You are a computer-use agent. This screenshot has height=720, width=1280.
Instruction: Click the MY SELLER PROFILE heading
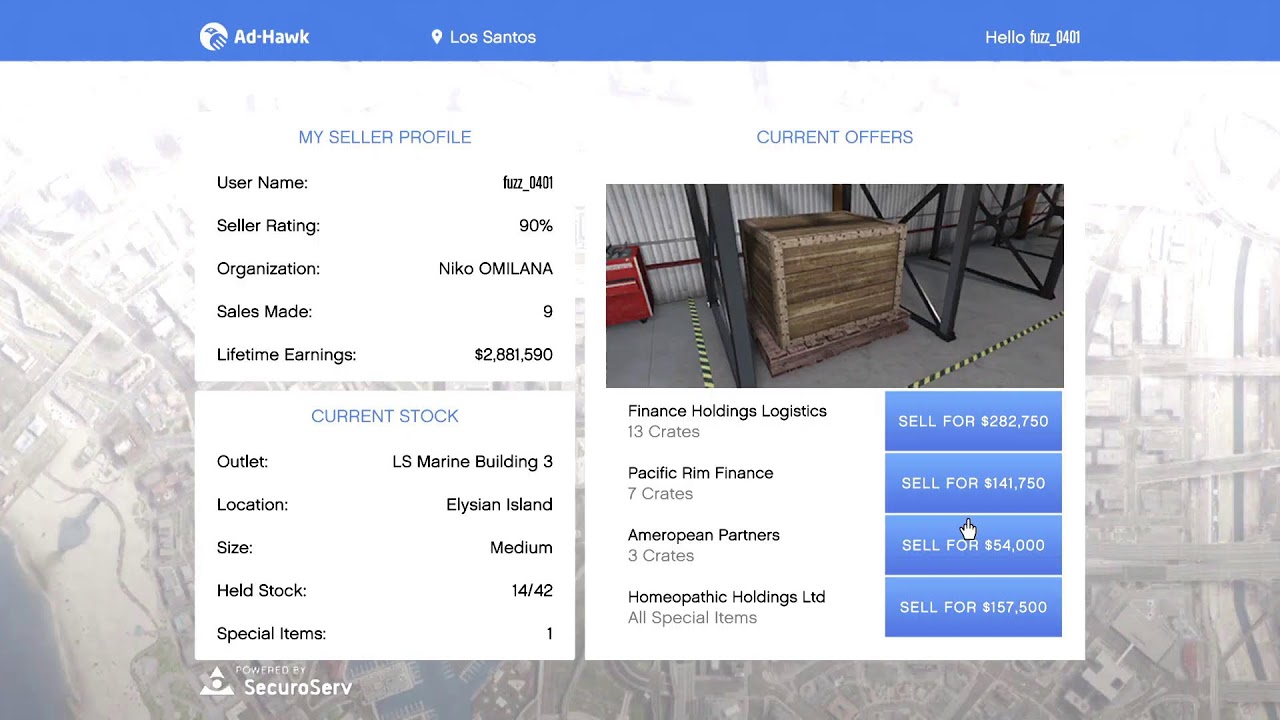tap(385, 137)
